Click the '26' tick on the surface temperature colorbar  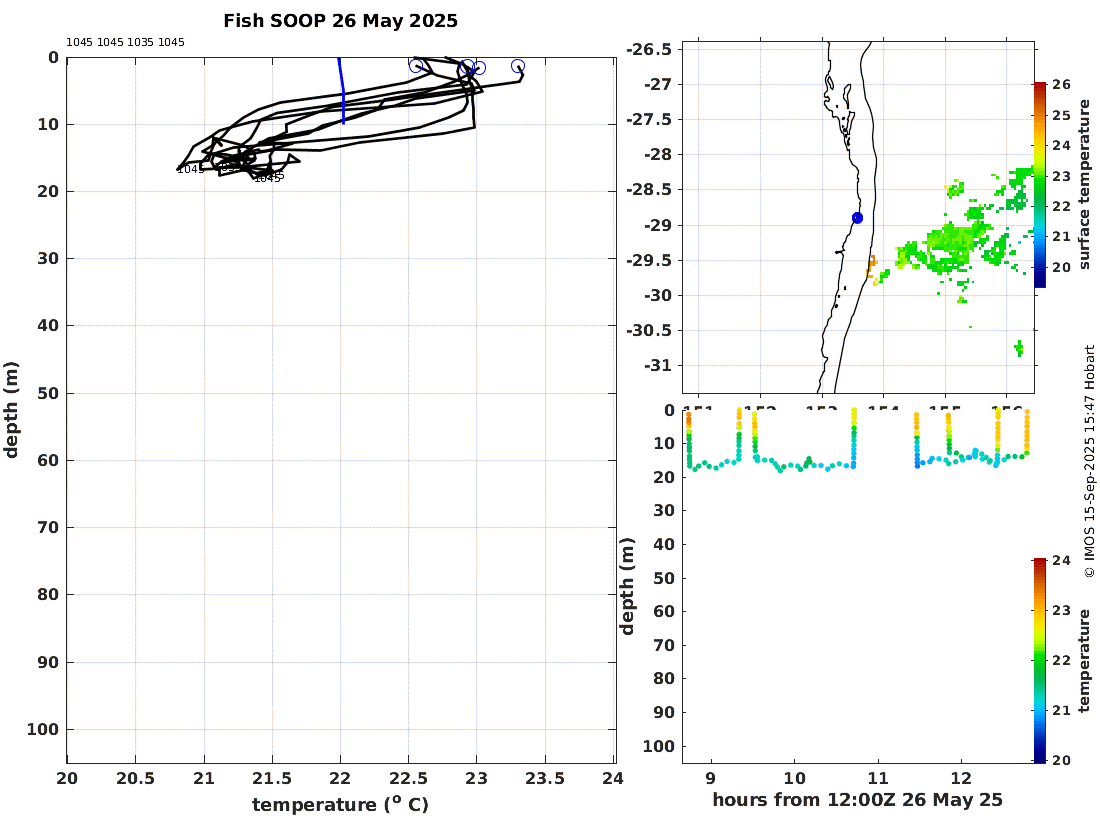click(x=1061, y=85)
